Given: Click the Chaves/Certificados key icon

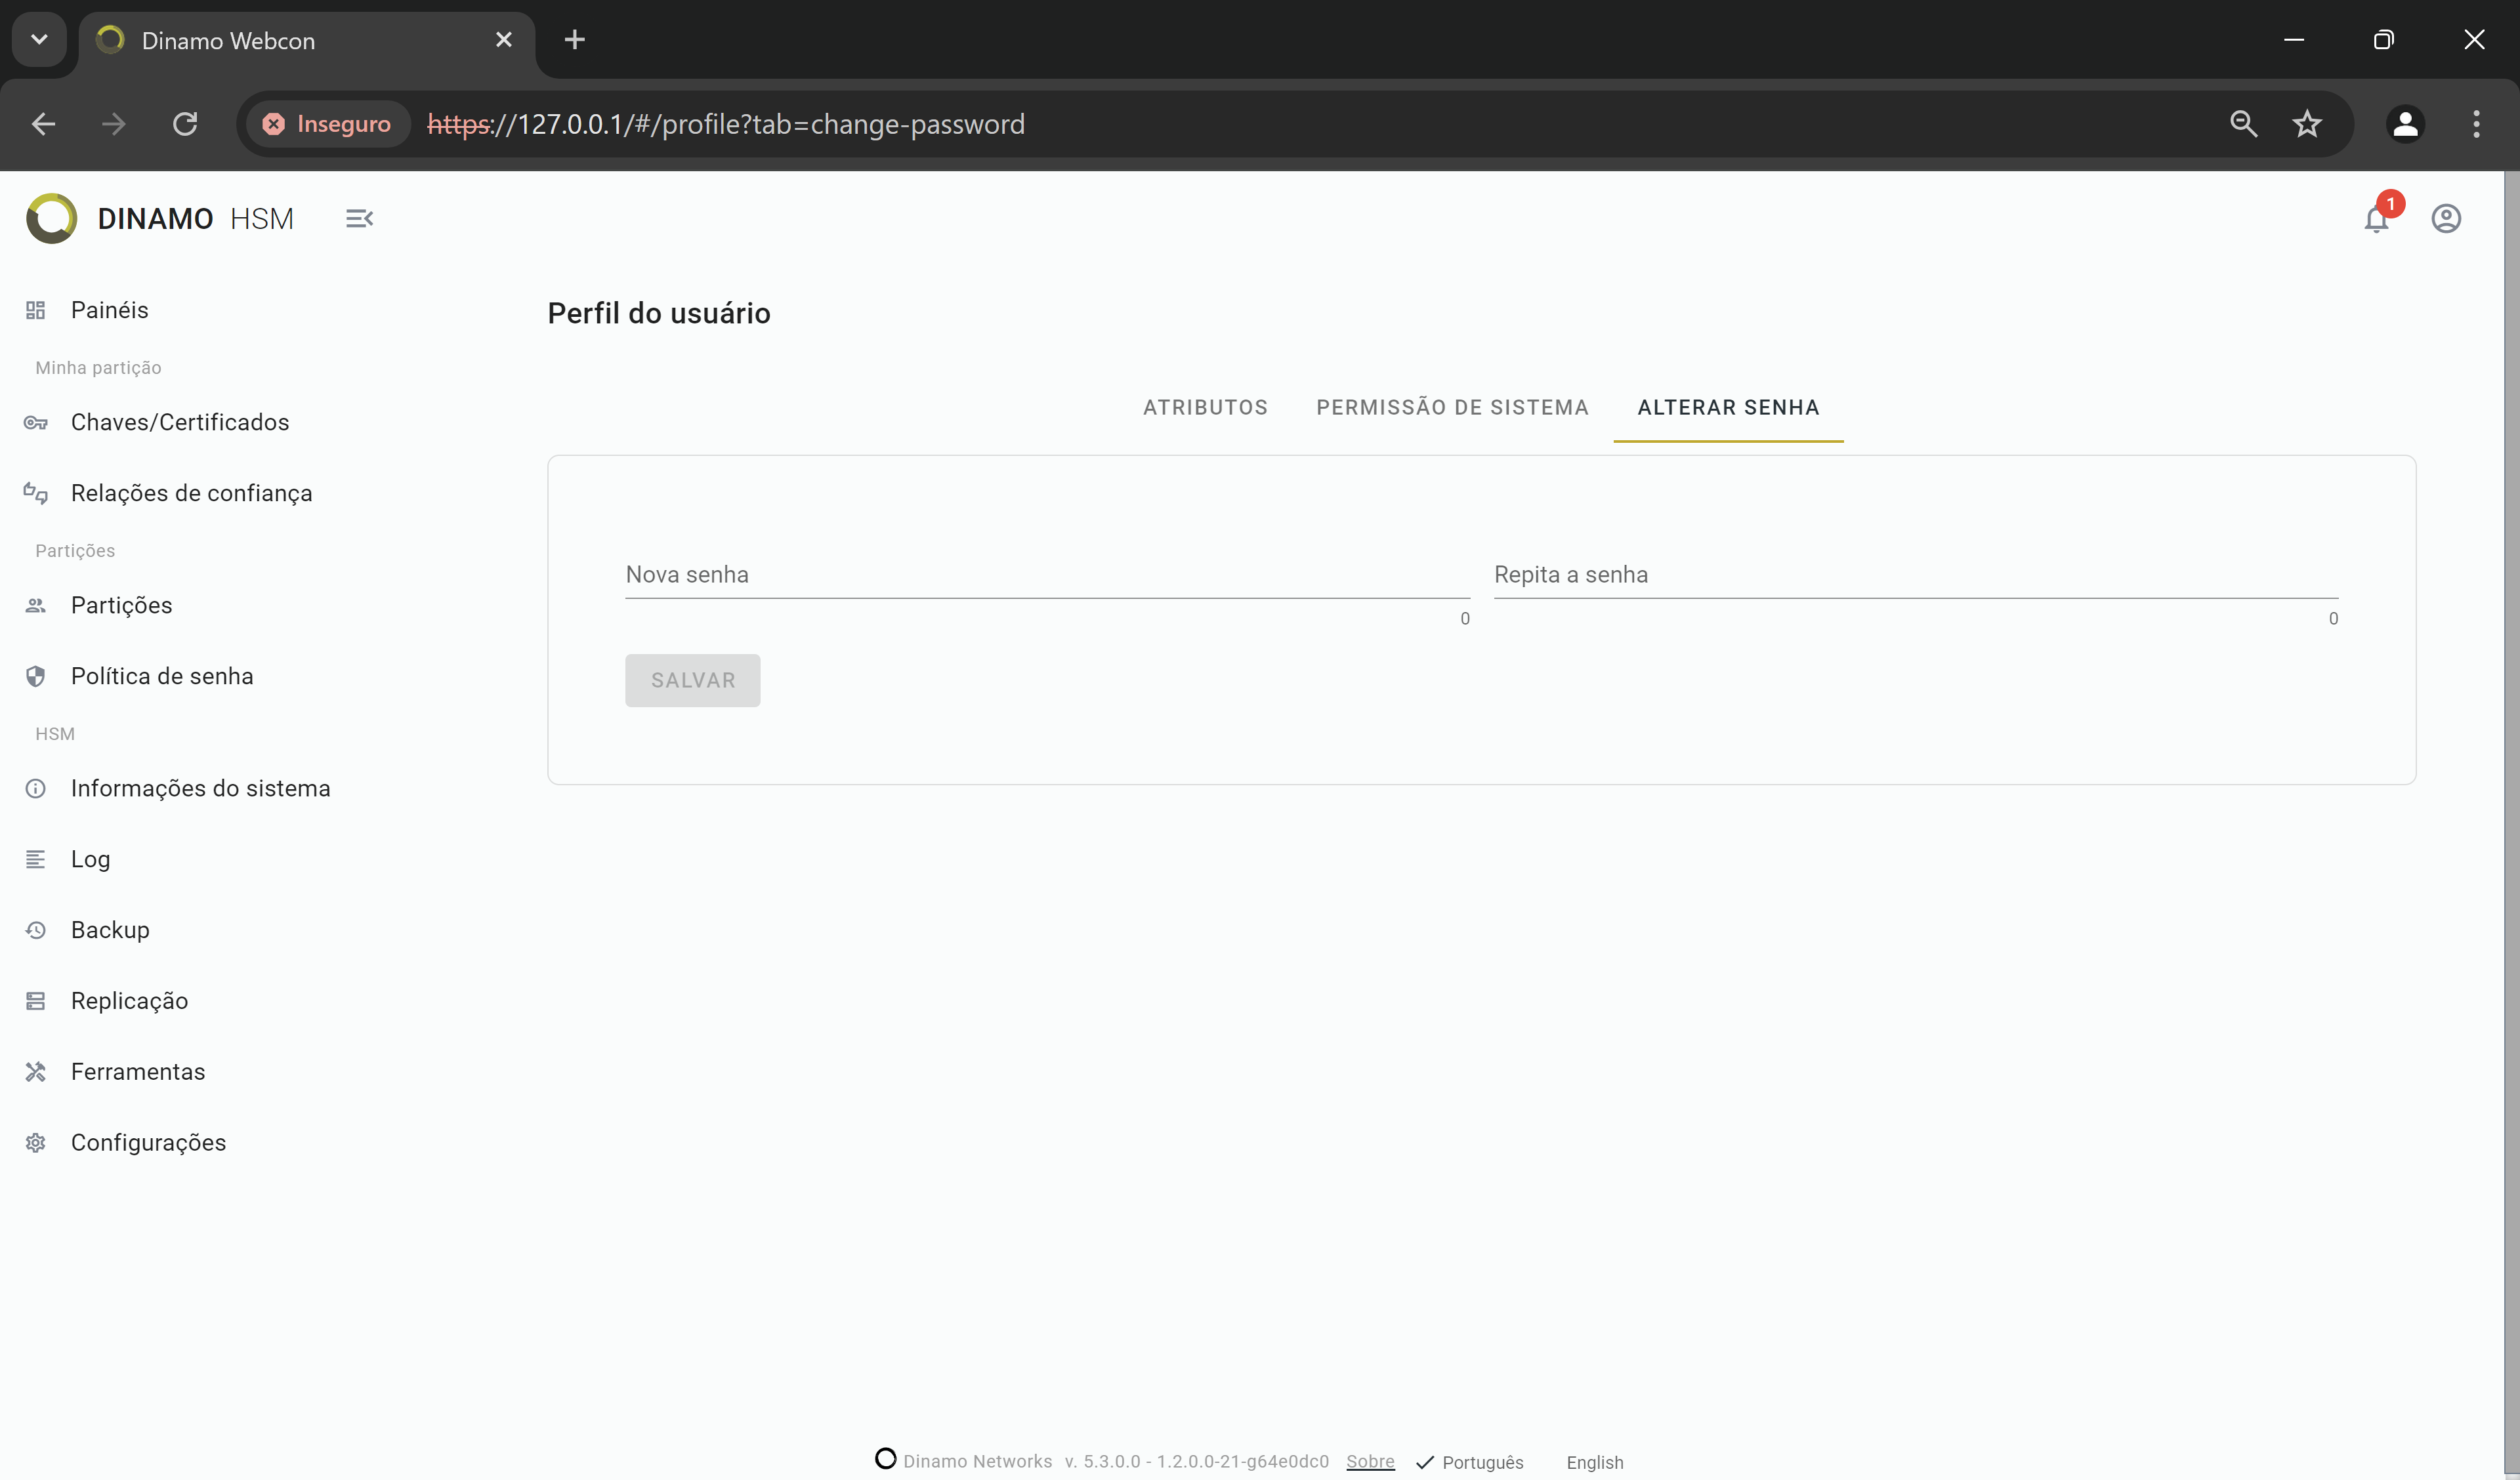Looking at the screenshot, I should tap(36, 422).
